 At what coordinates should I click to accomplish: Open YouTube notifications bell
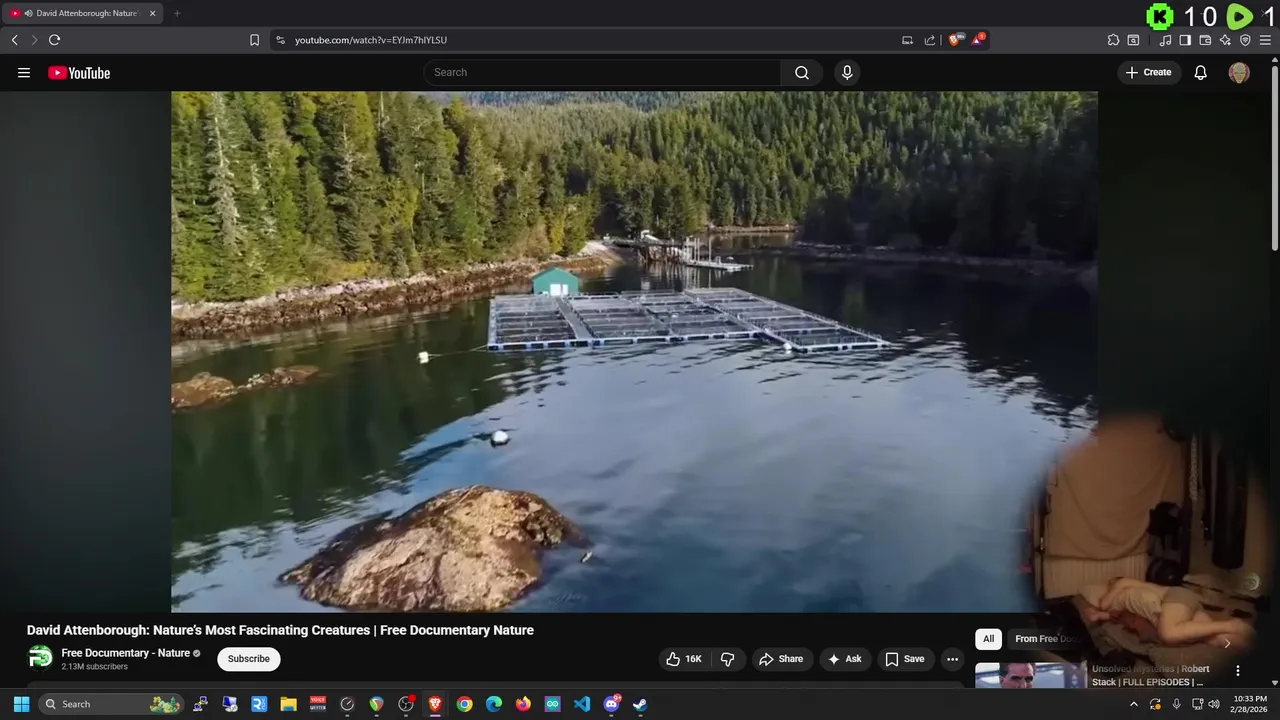pos(1201,72)
